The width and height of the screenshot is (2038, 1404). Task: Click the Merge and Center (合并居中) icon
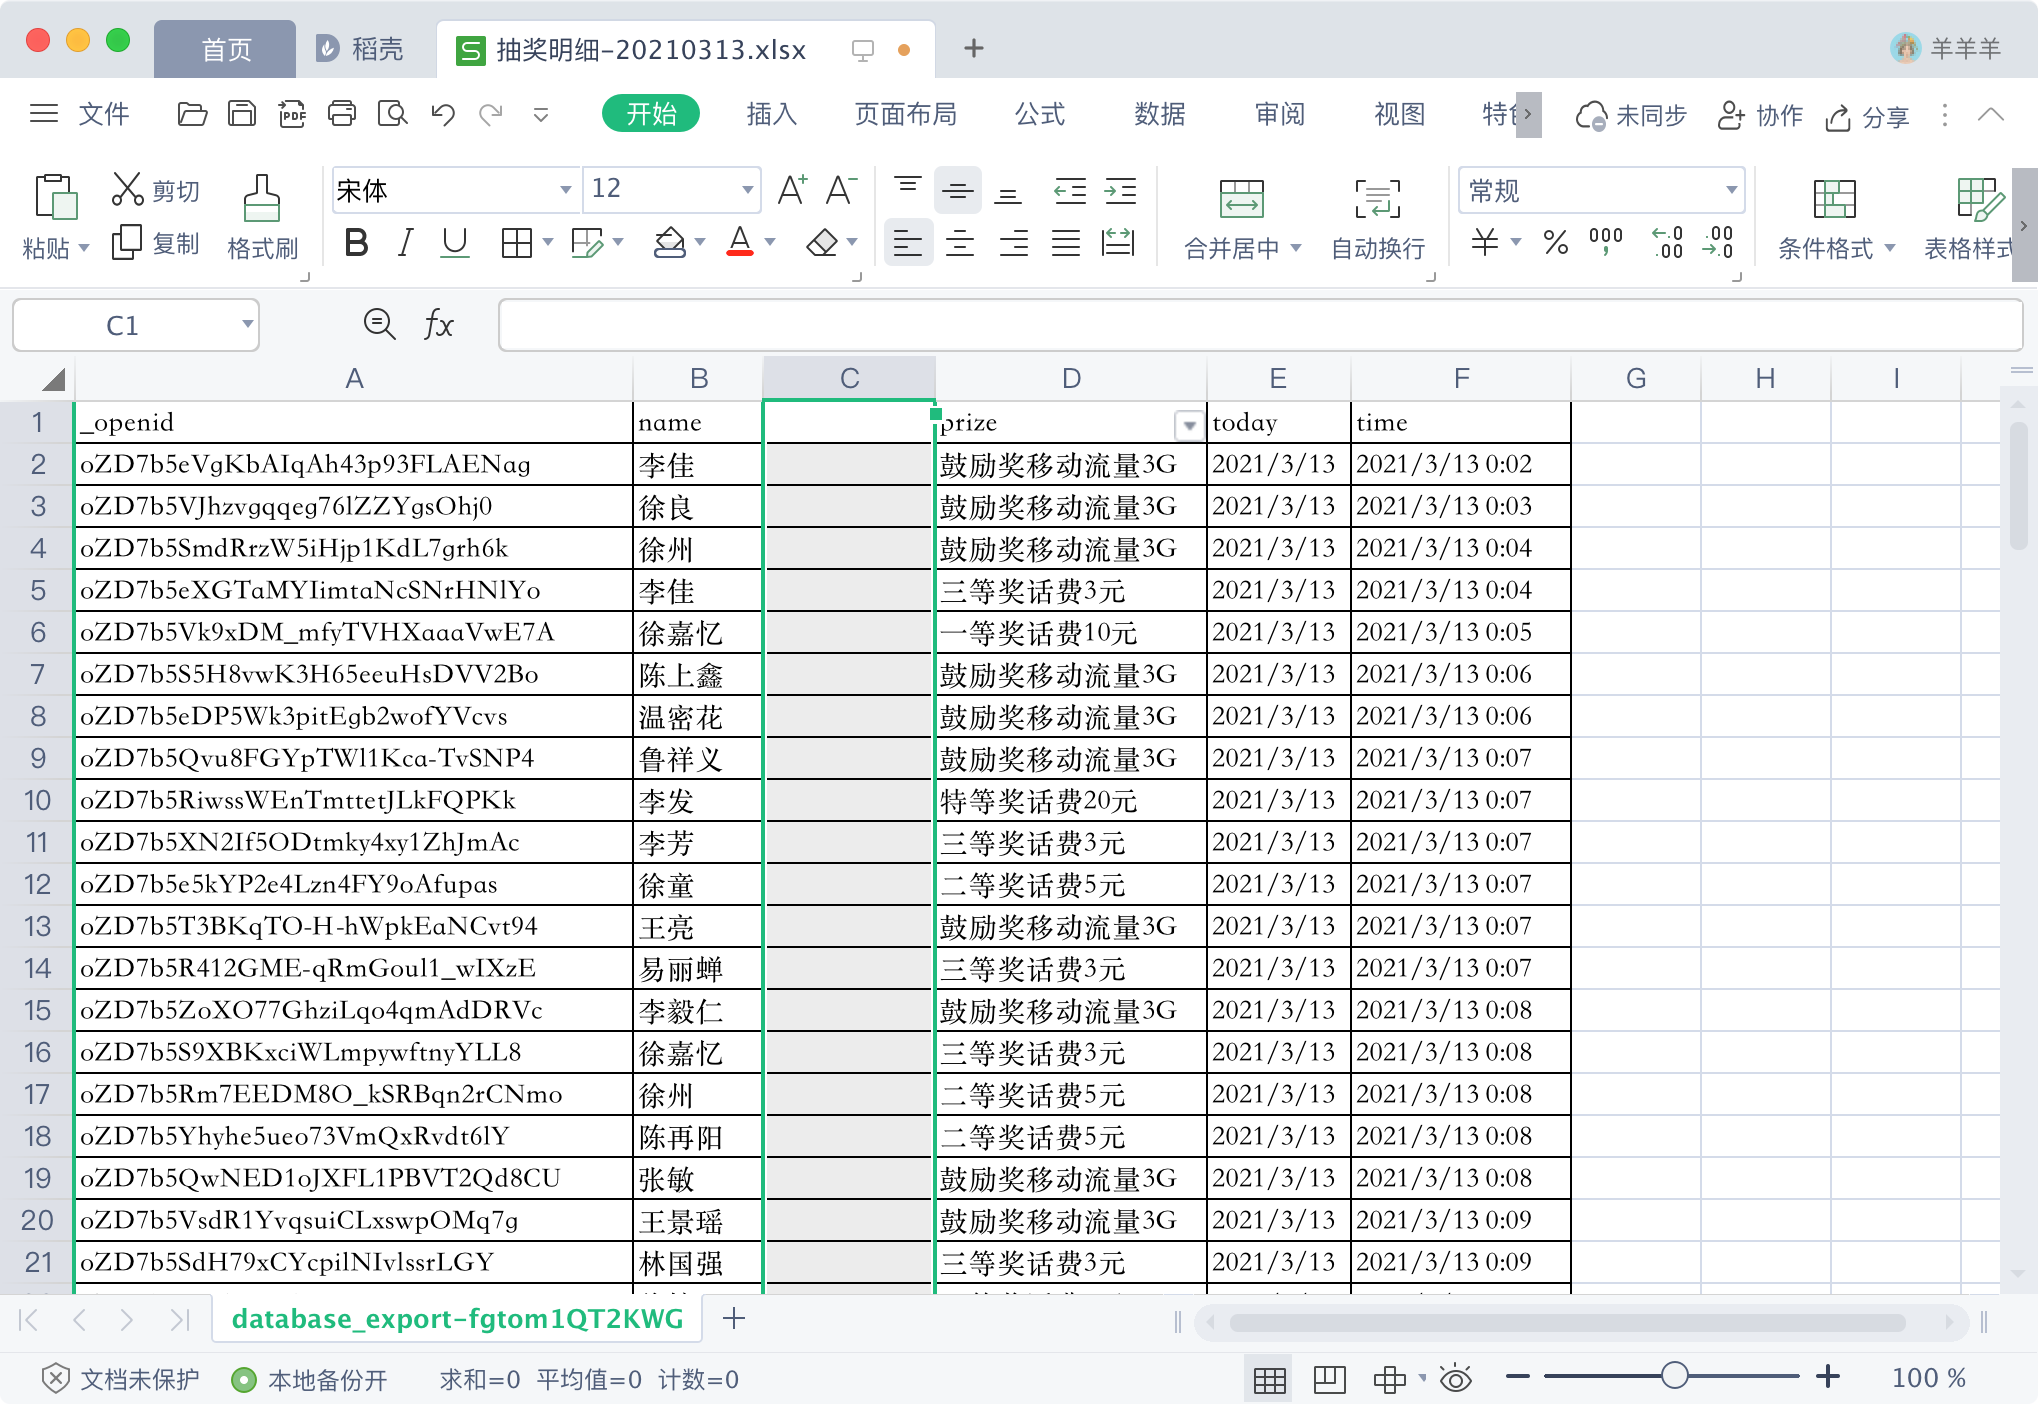coord(1241,198)
